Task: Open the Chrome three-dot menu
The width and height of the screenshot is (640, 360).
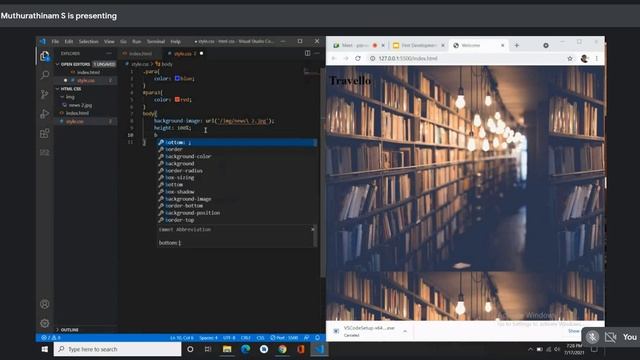Action: [x=597, y=58]
